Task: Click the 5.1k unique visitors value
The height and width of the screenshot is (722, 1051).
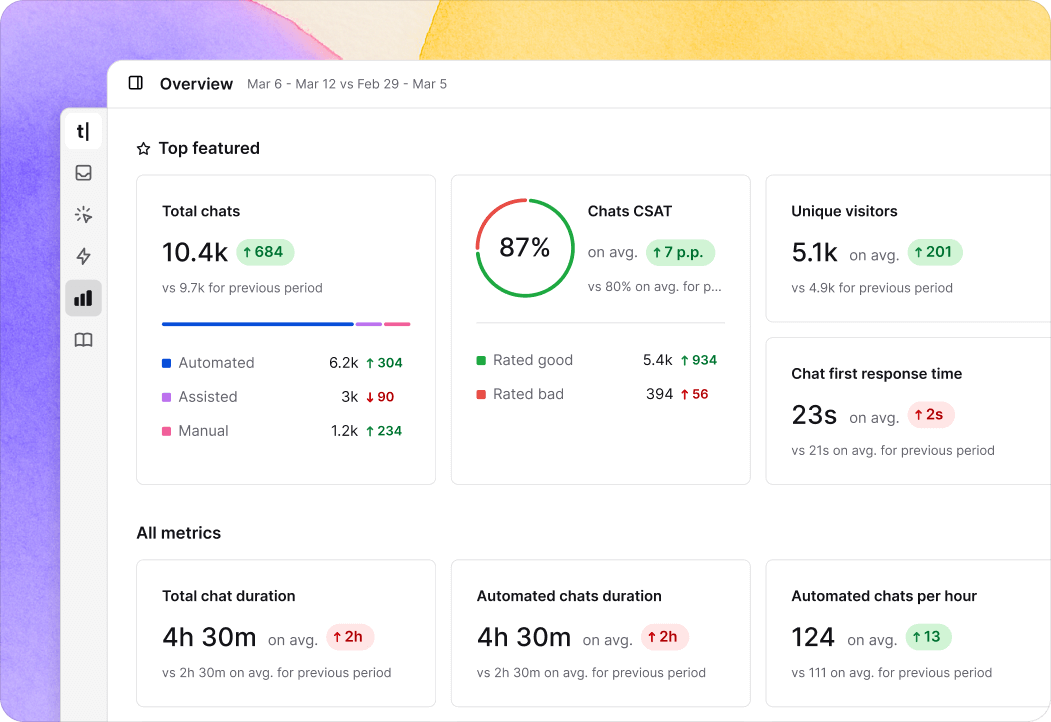Action: (x=814, y=252)
